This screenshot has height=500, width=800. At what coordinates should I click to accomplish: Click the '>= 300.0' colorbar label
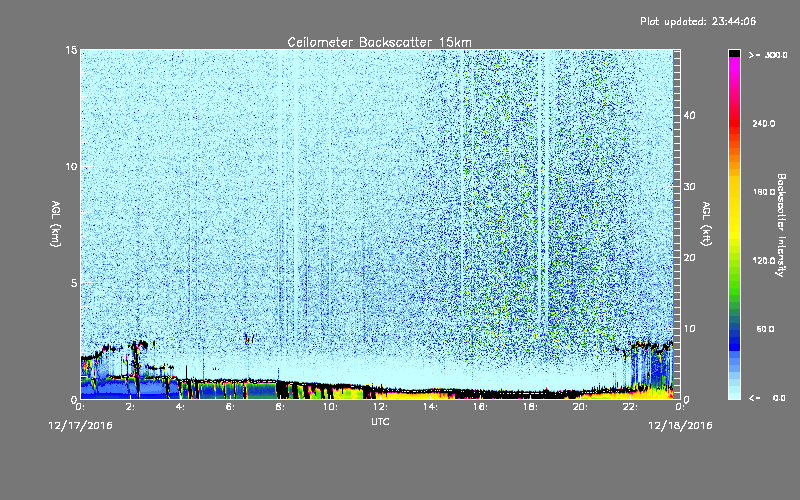[x=768, y=55]
